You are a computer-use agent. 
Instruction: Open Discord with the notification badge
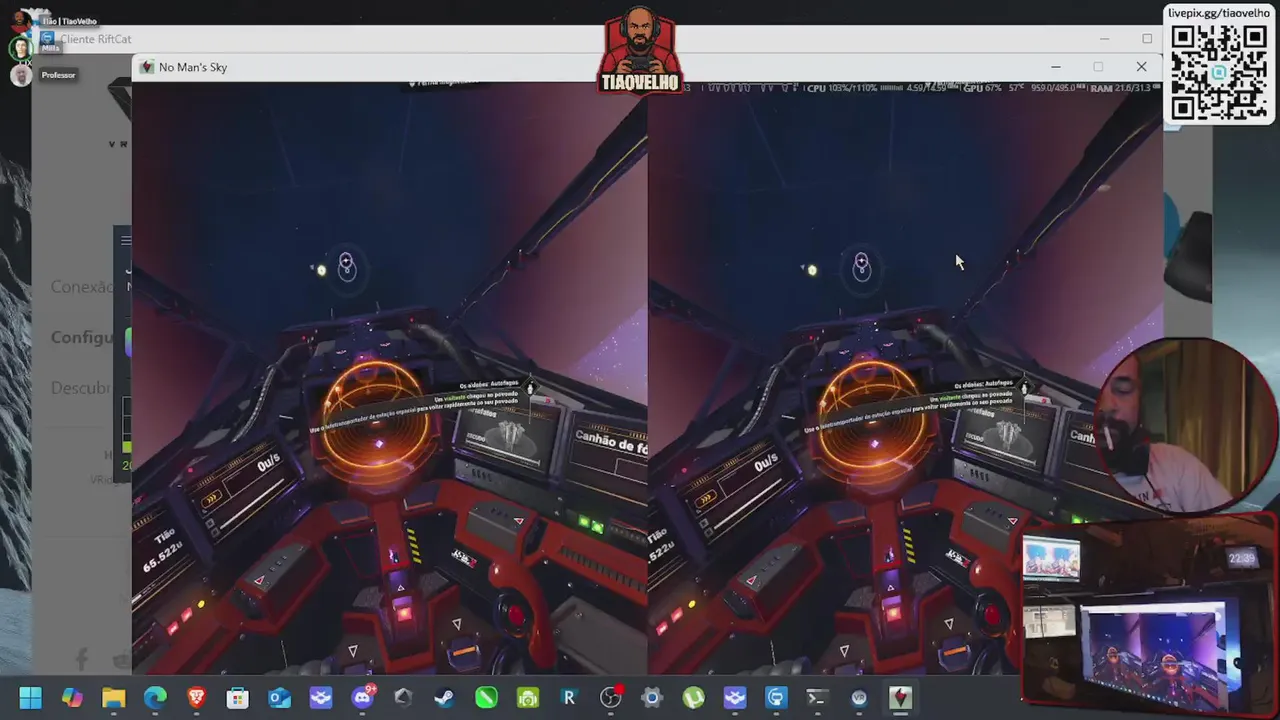tap(362, 698)
